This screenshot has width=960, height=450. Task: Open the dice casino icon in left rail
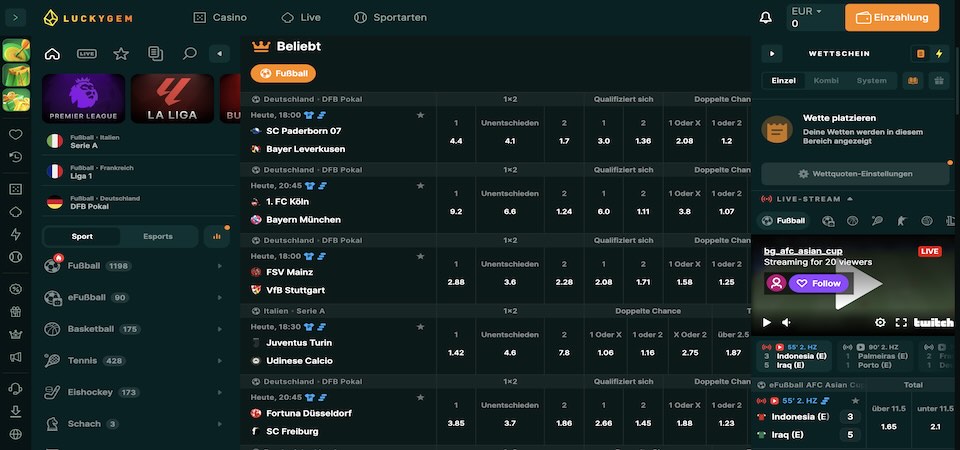click(16, 189)
